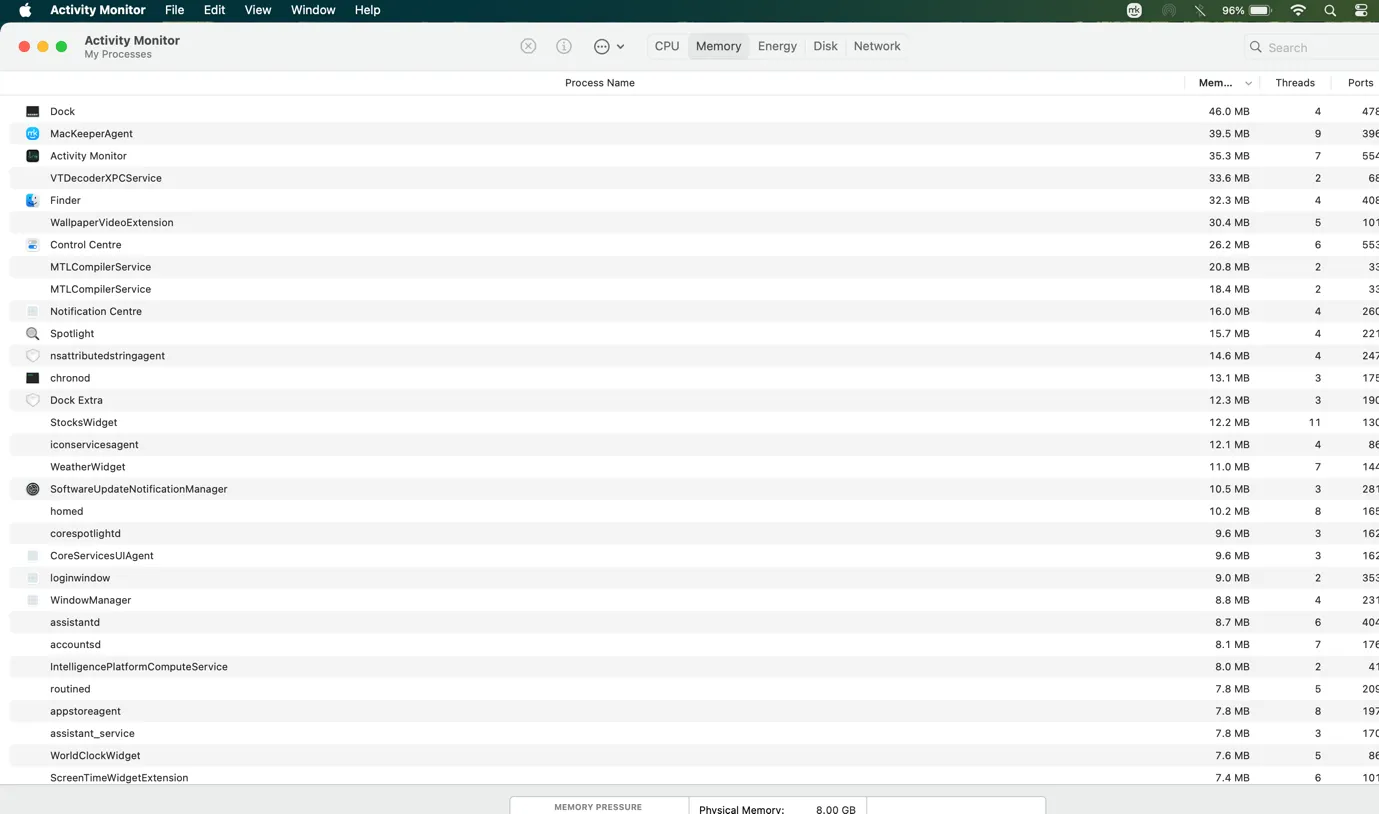Click the Stop process (X) toolbar icon
Viewport: 1379px width, 814px height.
528,46
